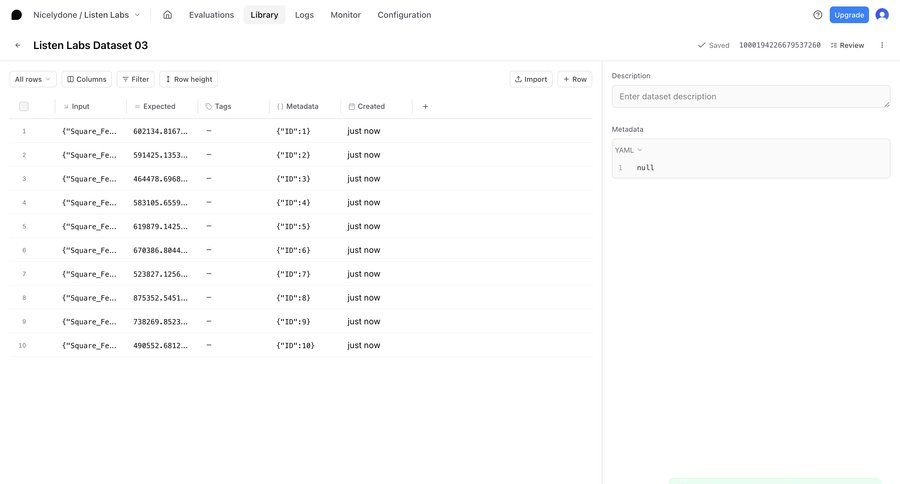Open Expected cell 670386.8044...

161,250
